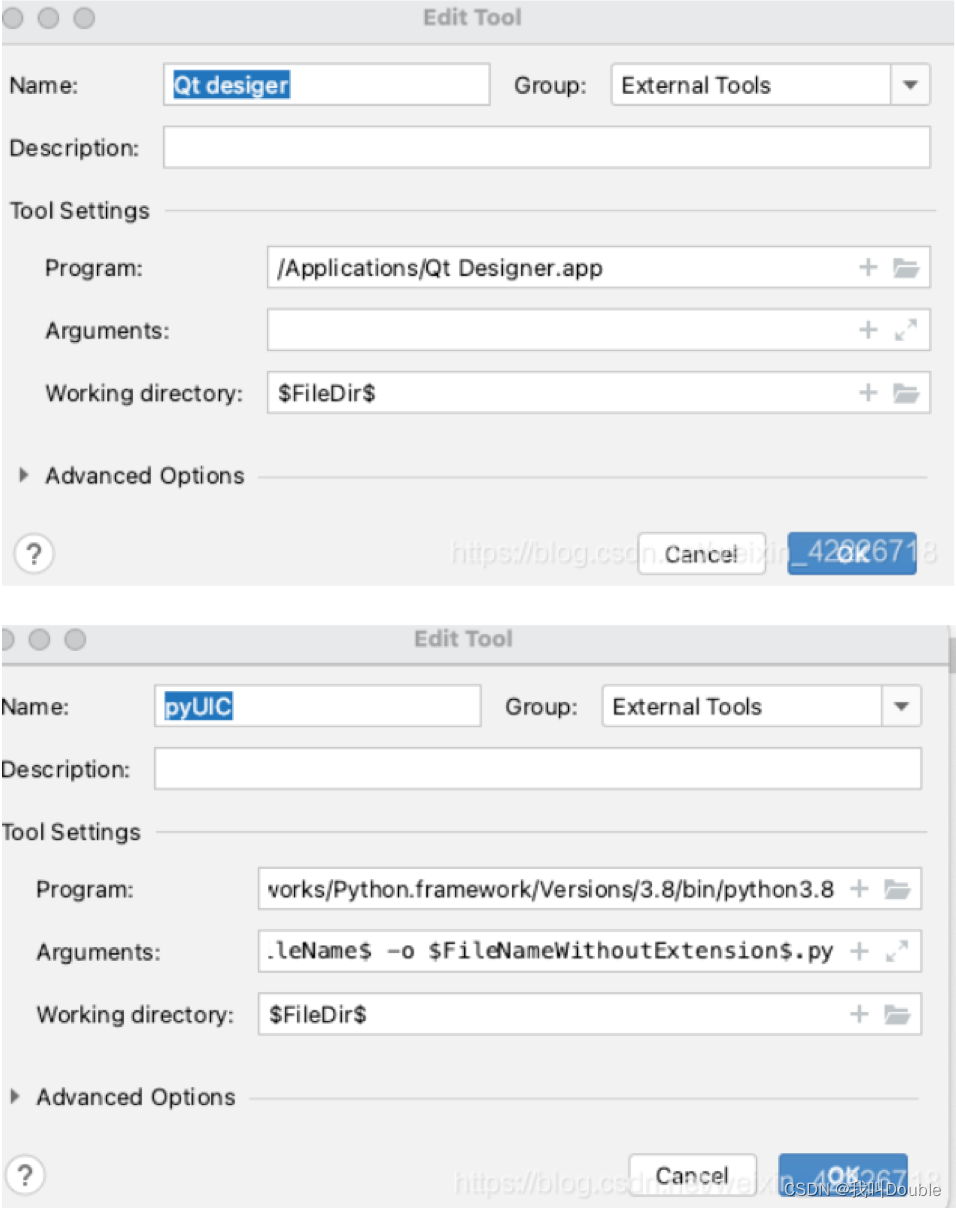Click Program field containing Qt Designer.app path

[560, 268]
